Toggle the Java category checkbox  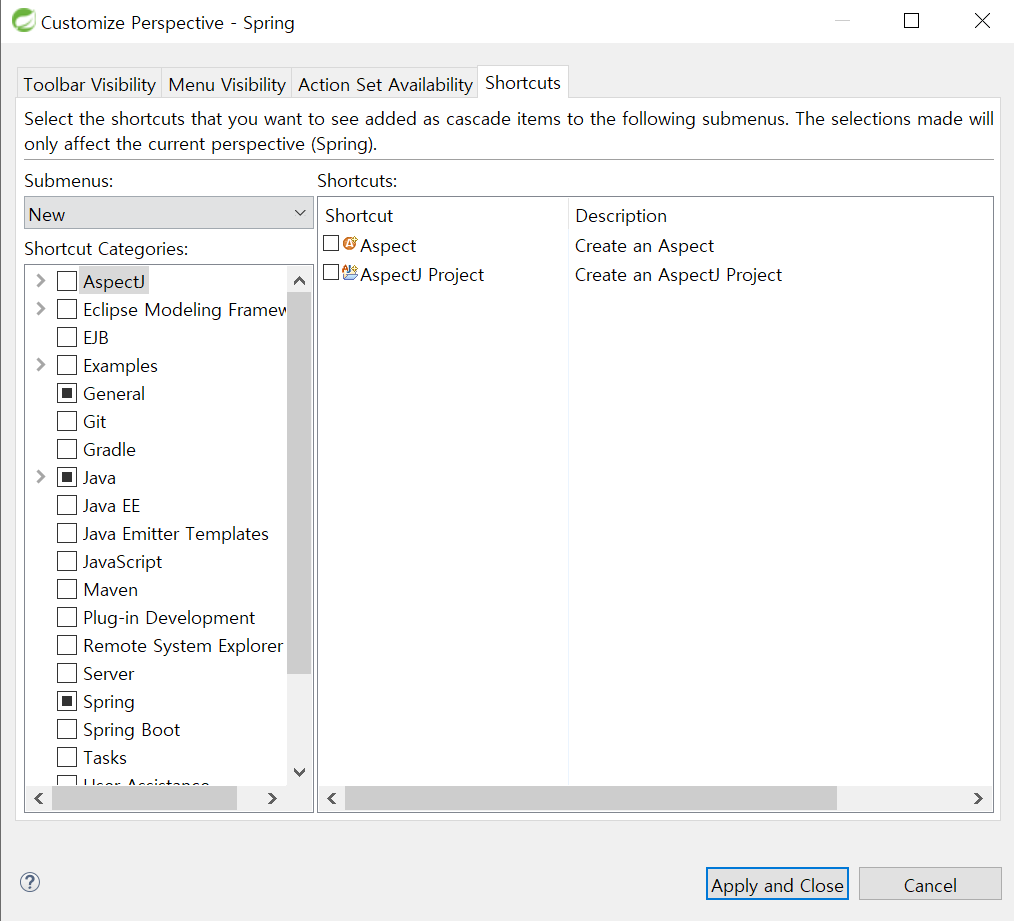point(67,477)
